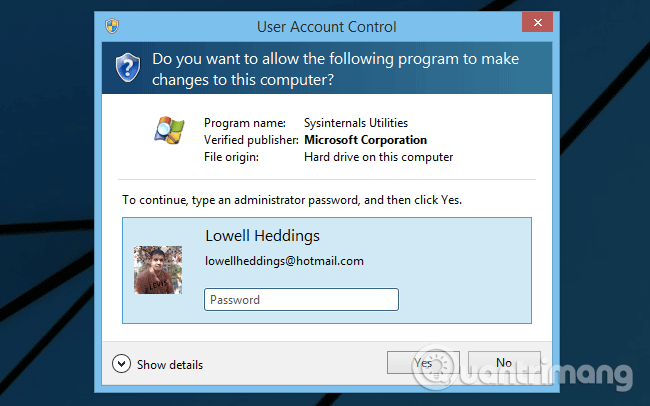Viewport: 650px width, 406px height.
Task: Confirm with the Yes button
Action: tap(423, 362)
